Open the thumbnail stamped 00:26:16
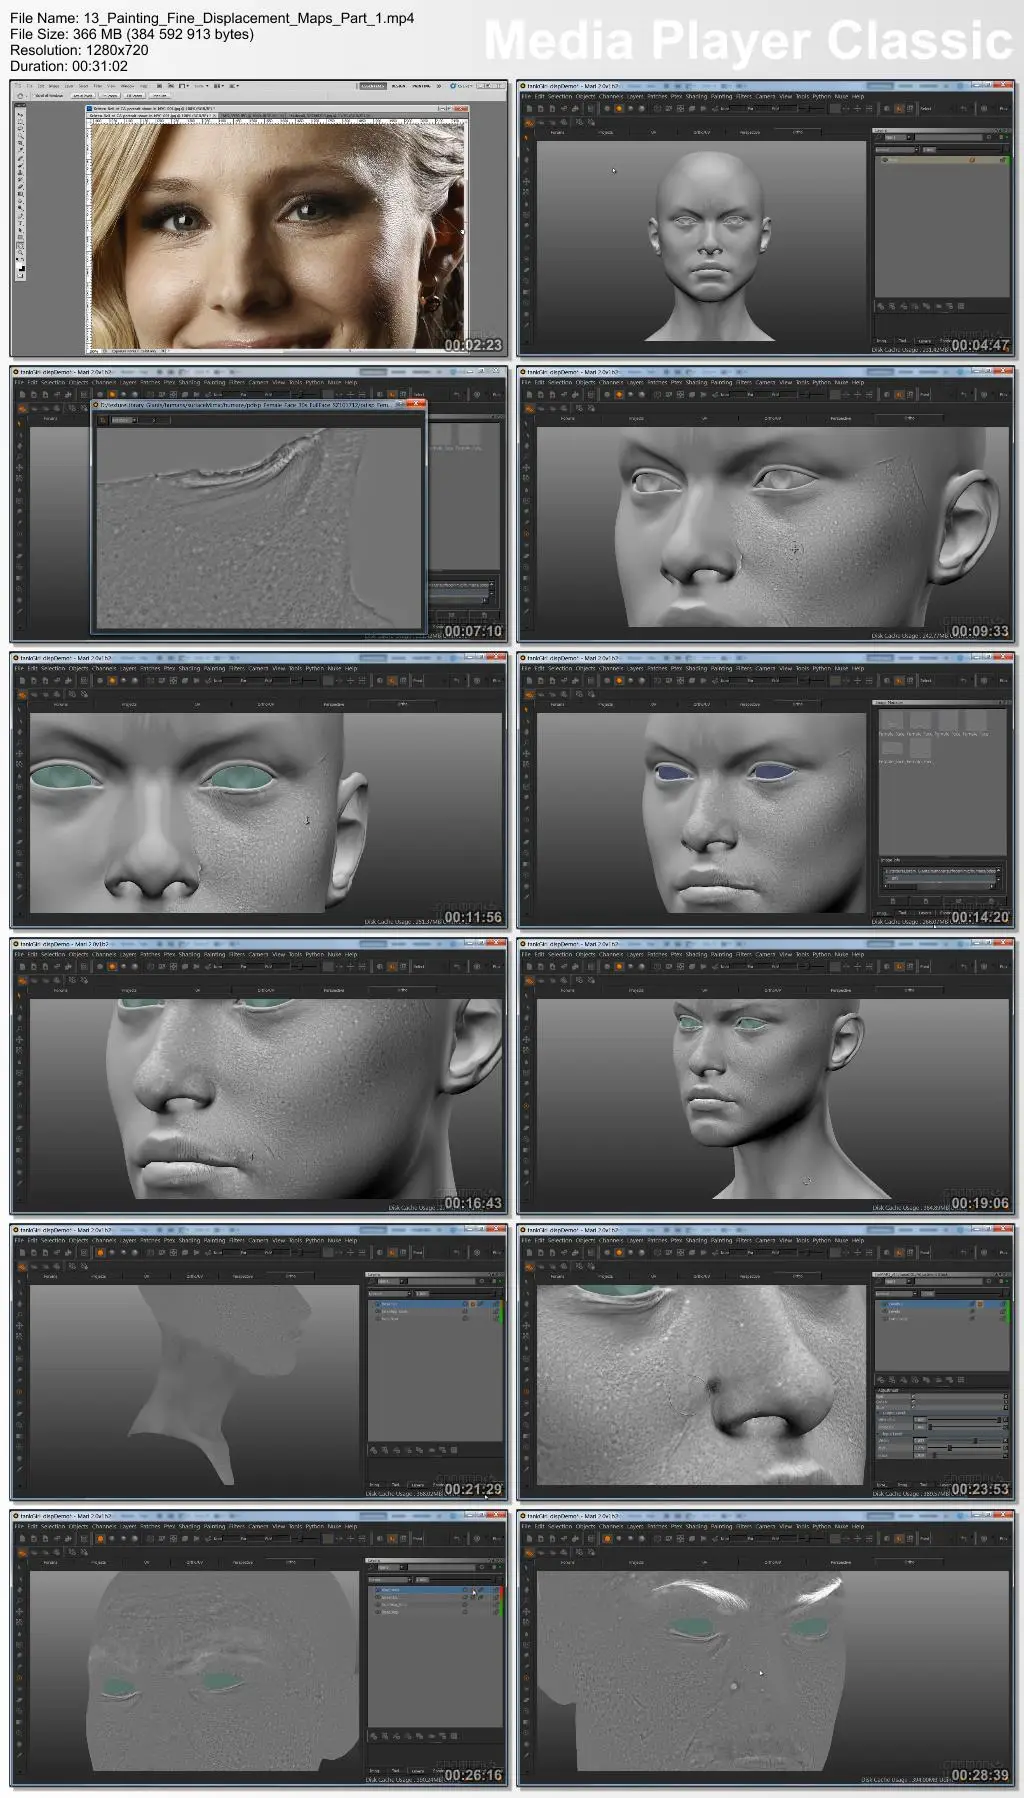Image resolution: width=1024 pixels, height=1798 pixels. pyautogui.click(x=258, y=1648)
